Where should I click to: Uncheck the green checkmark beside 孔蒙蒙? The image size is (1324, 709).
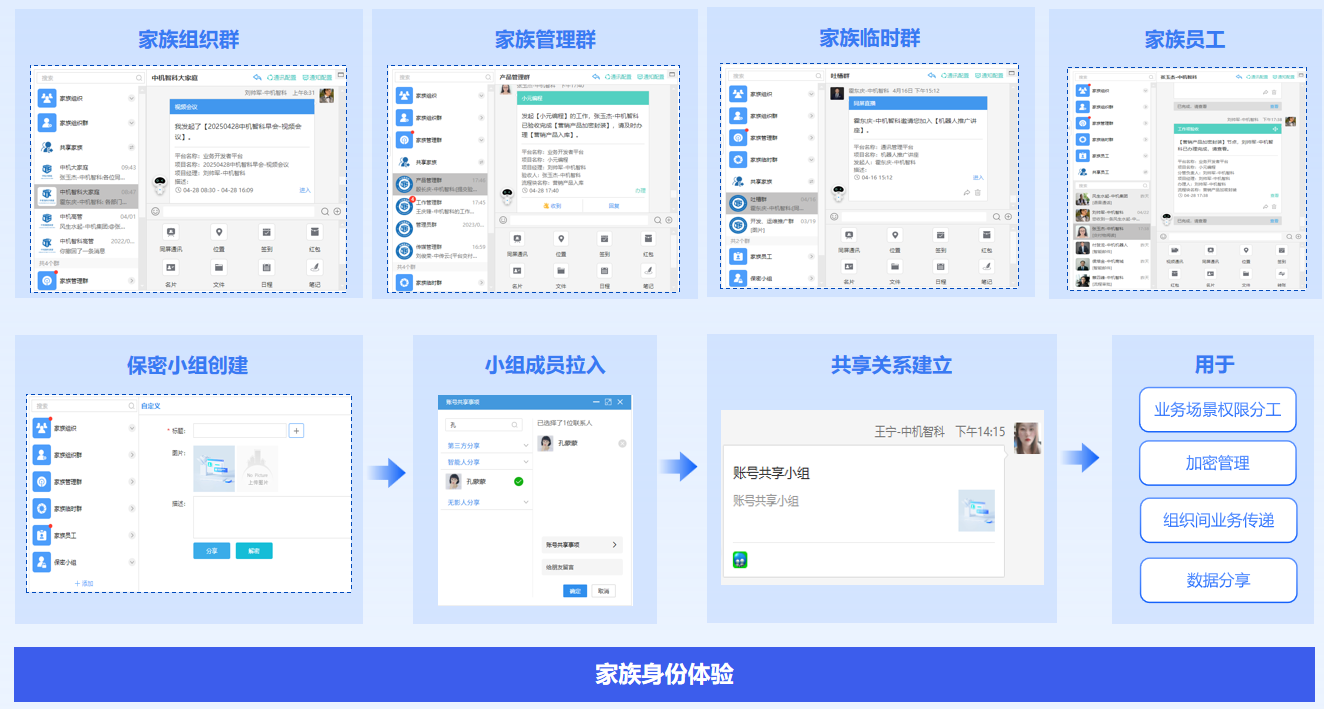[518, 481]
